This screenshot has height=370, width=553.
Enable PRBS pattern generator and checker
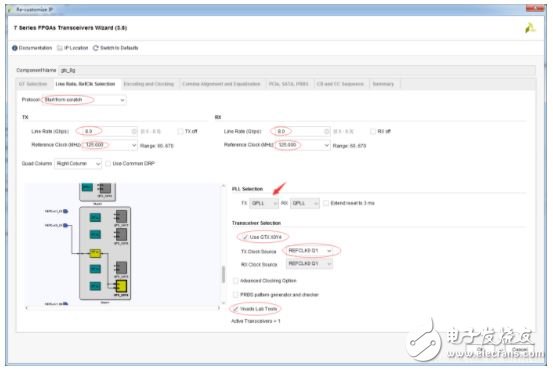236,295
